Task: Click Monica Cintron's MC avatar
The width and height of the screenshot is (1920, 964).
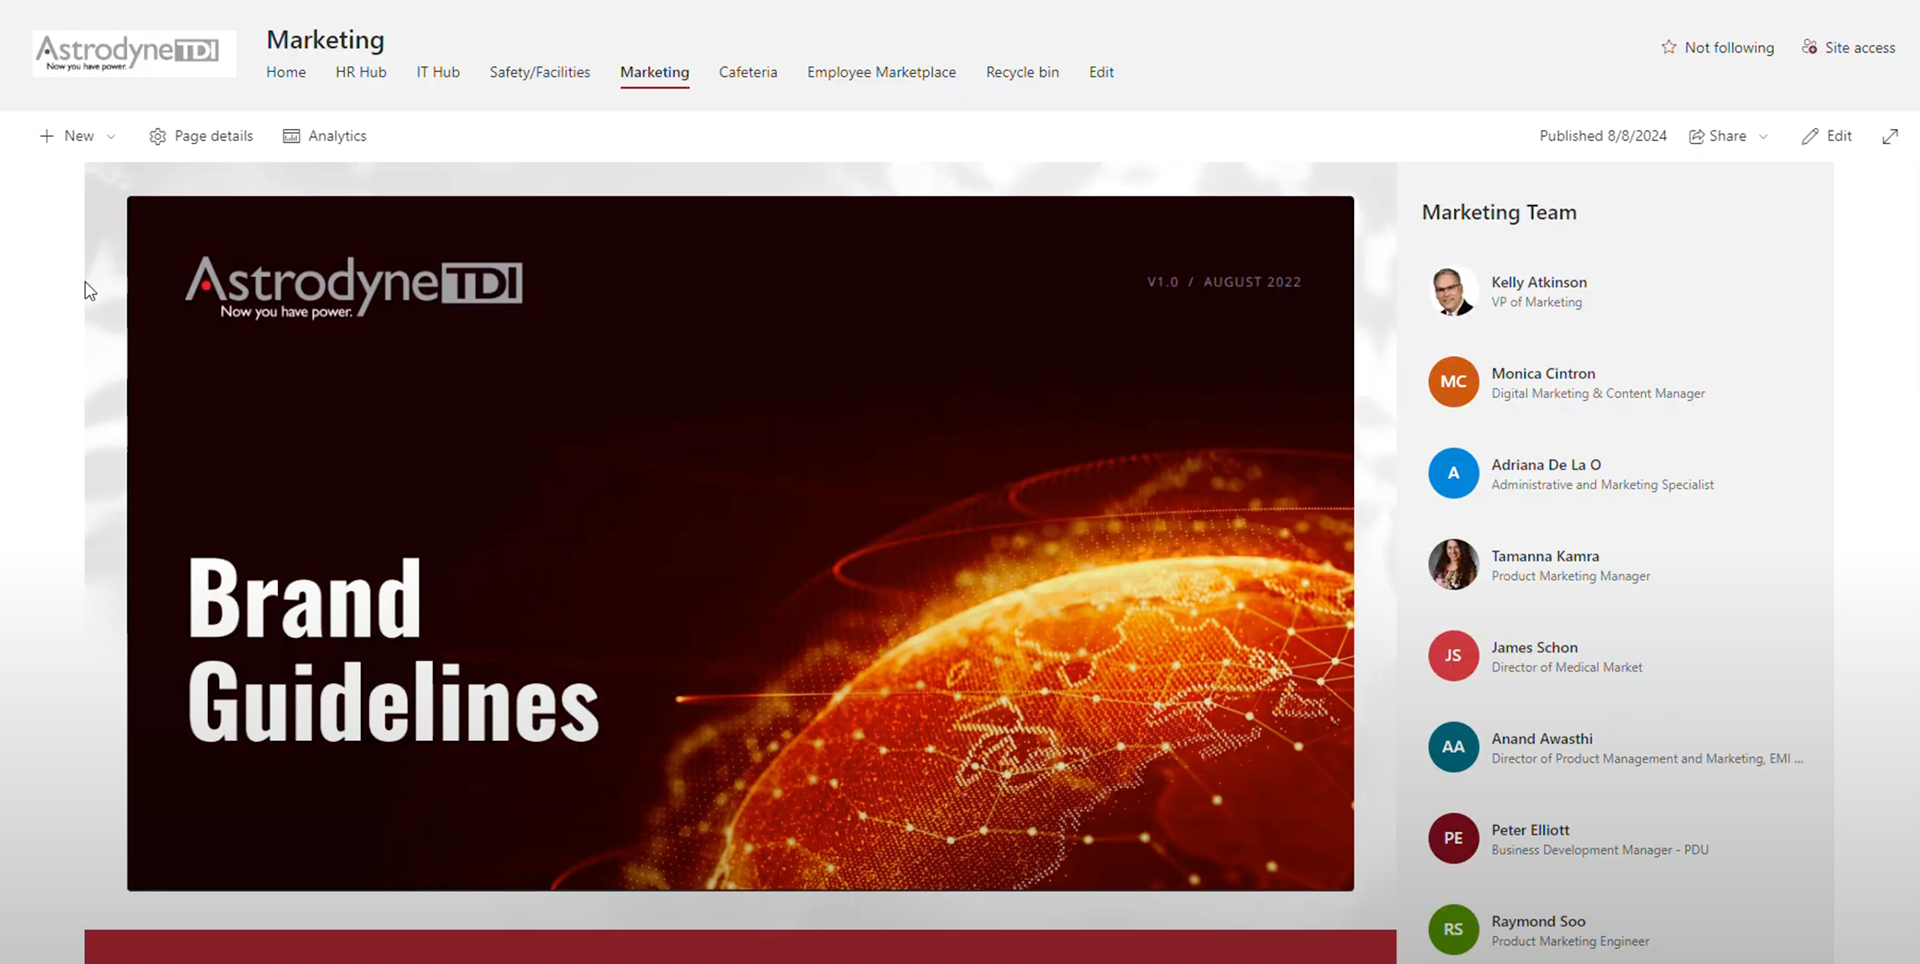Action: (1453, 382)
